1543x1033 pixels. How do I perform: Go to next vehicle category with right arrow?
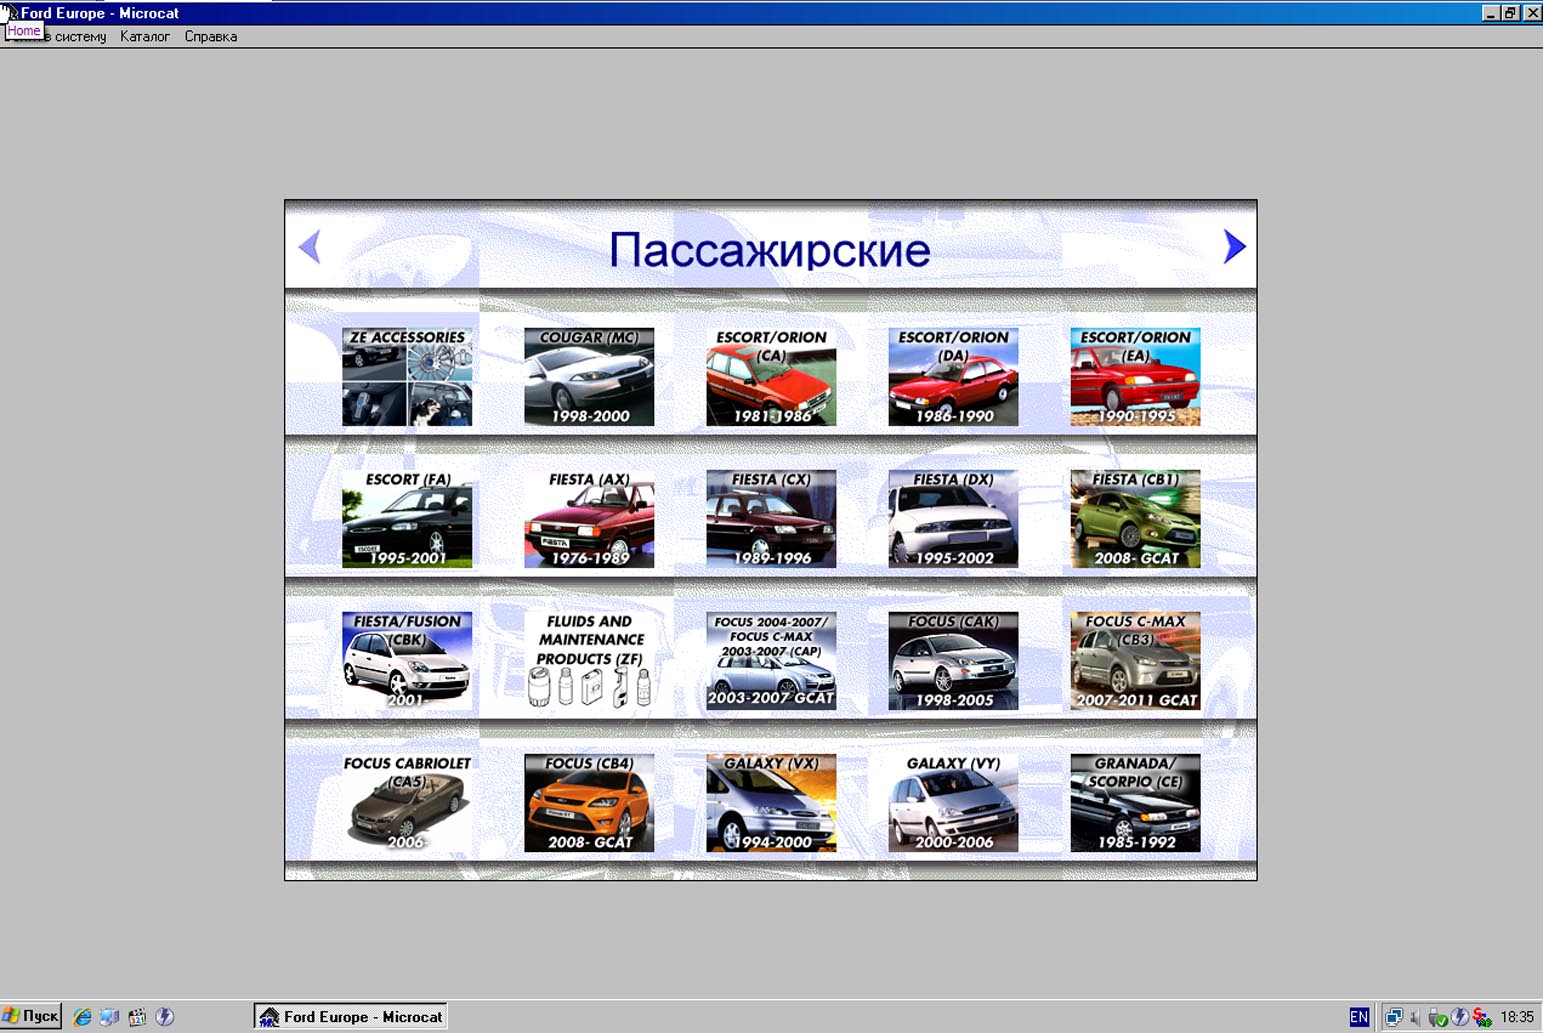coord(1234,246)
